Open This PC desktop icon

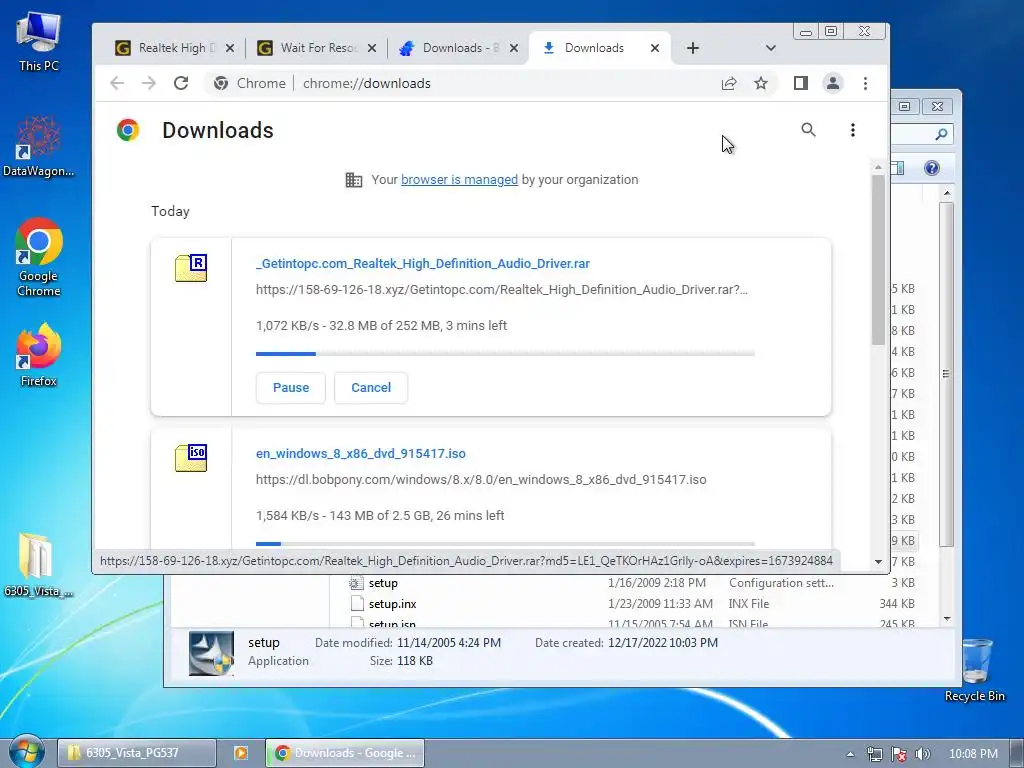pos(39,40)
